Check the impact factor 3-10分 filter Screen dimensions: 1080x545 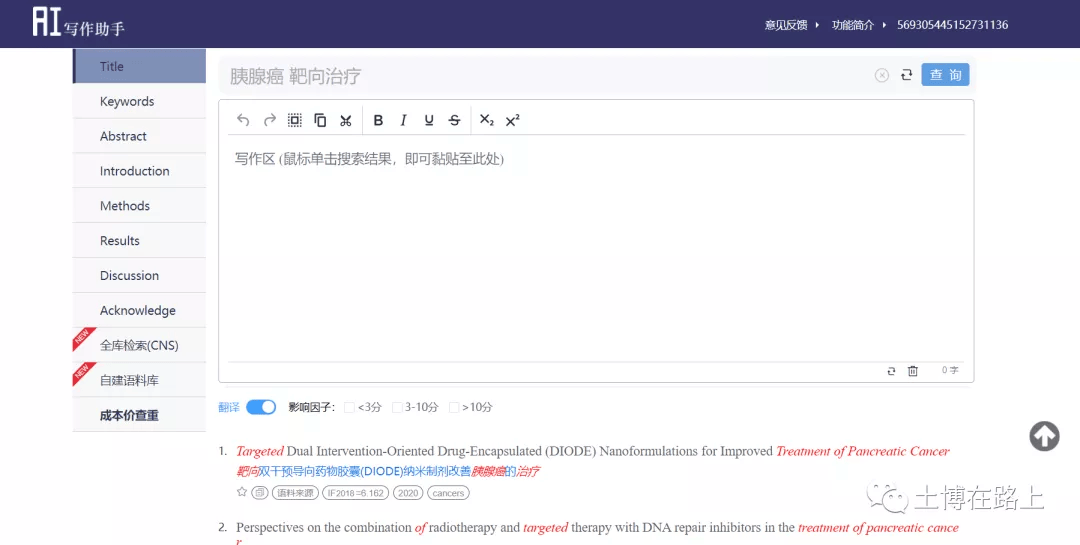(x=397, y=407)
